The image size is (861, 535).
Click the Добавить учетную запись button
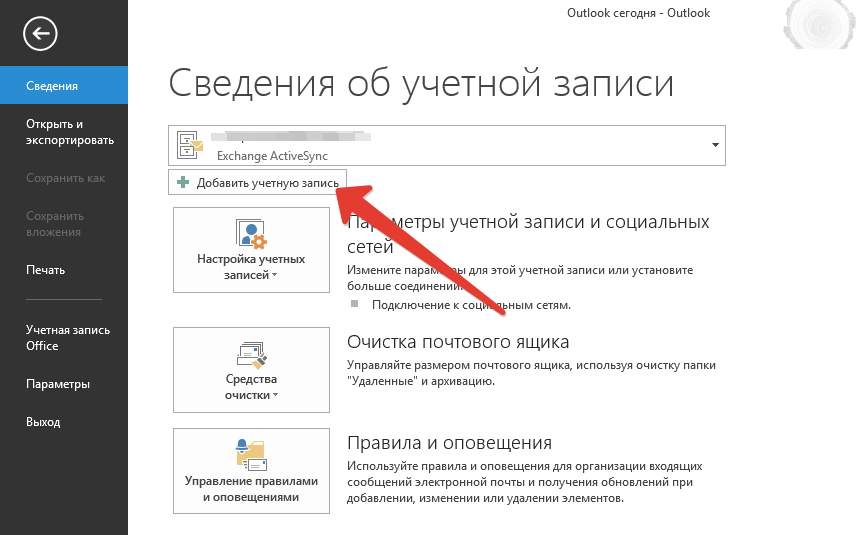click(258, 182)
